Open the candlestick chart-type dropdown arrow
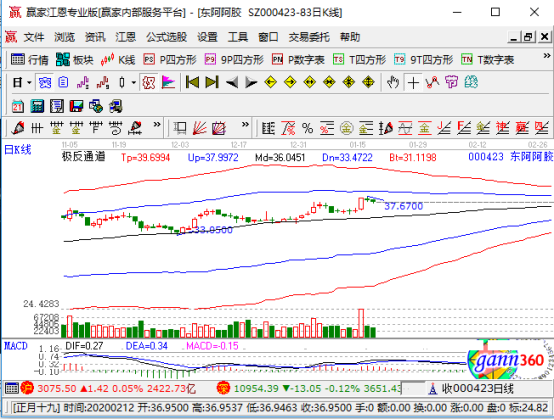 [x=134, y=83]
